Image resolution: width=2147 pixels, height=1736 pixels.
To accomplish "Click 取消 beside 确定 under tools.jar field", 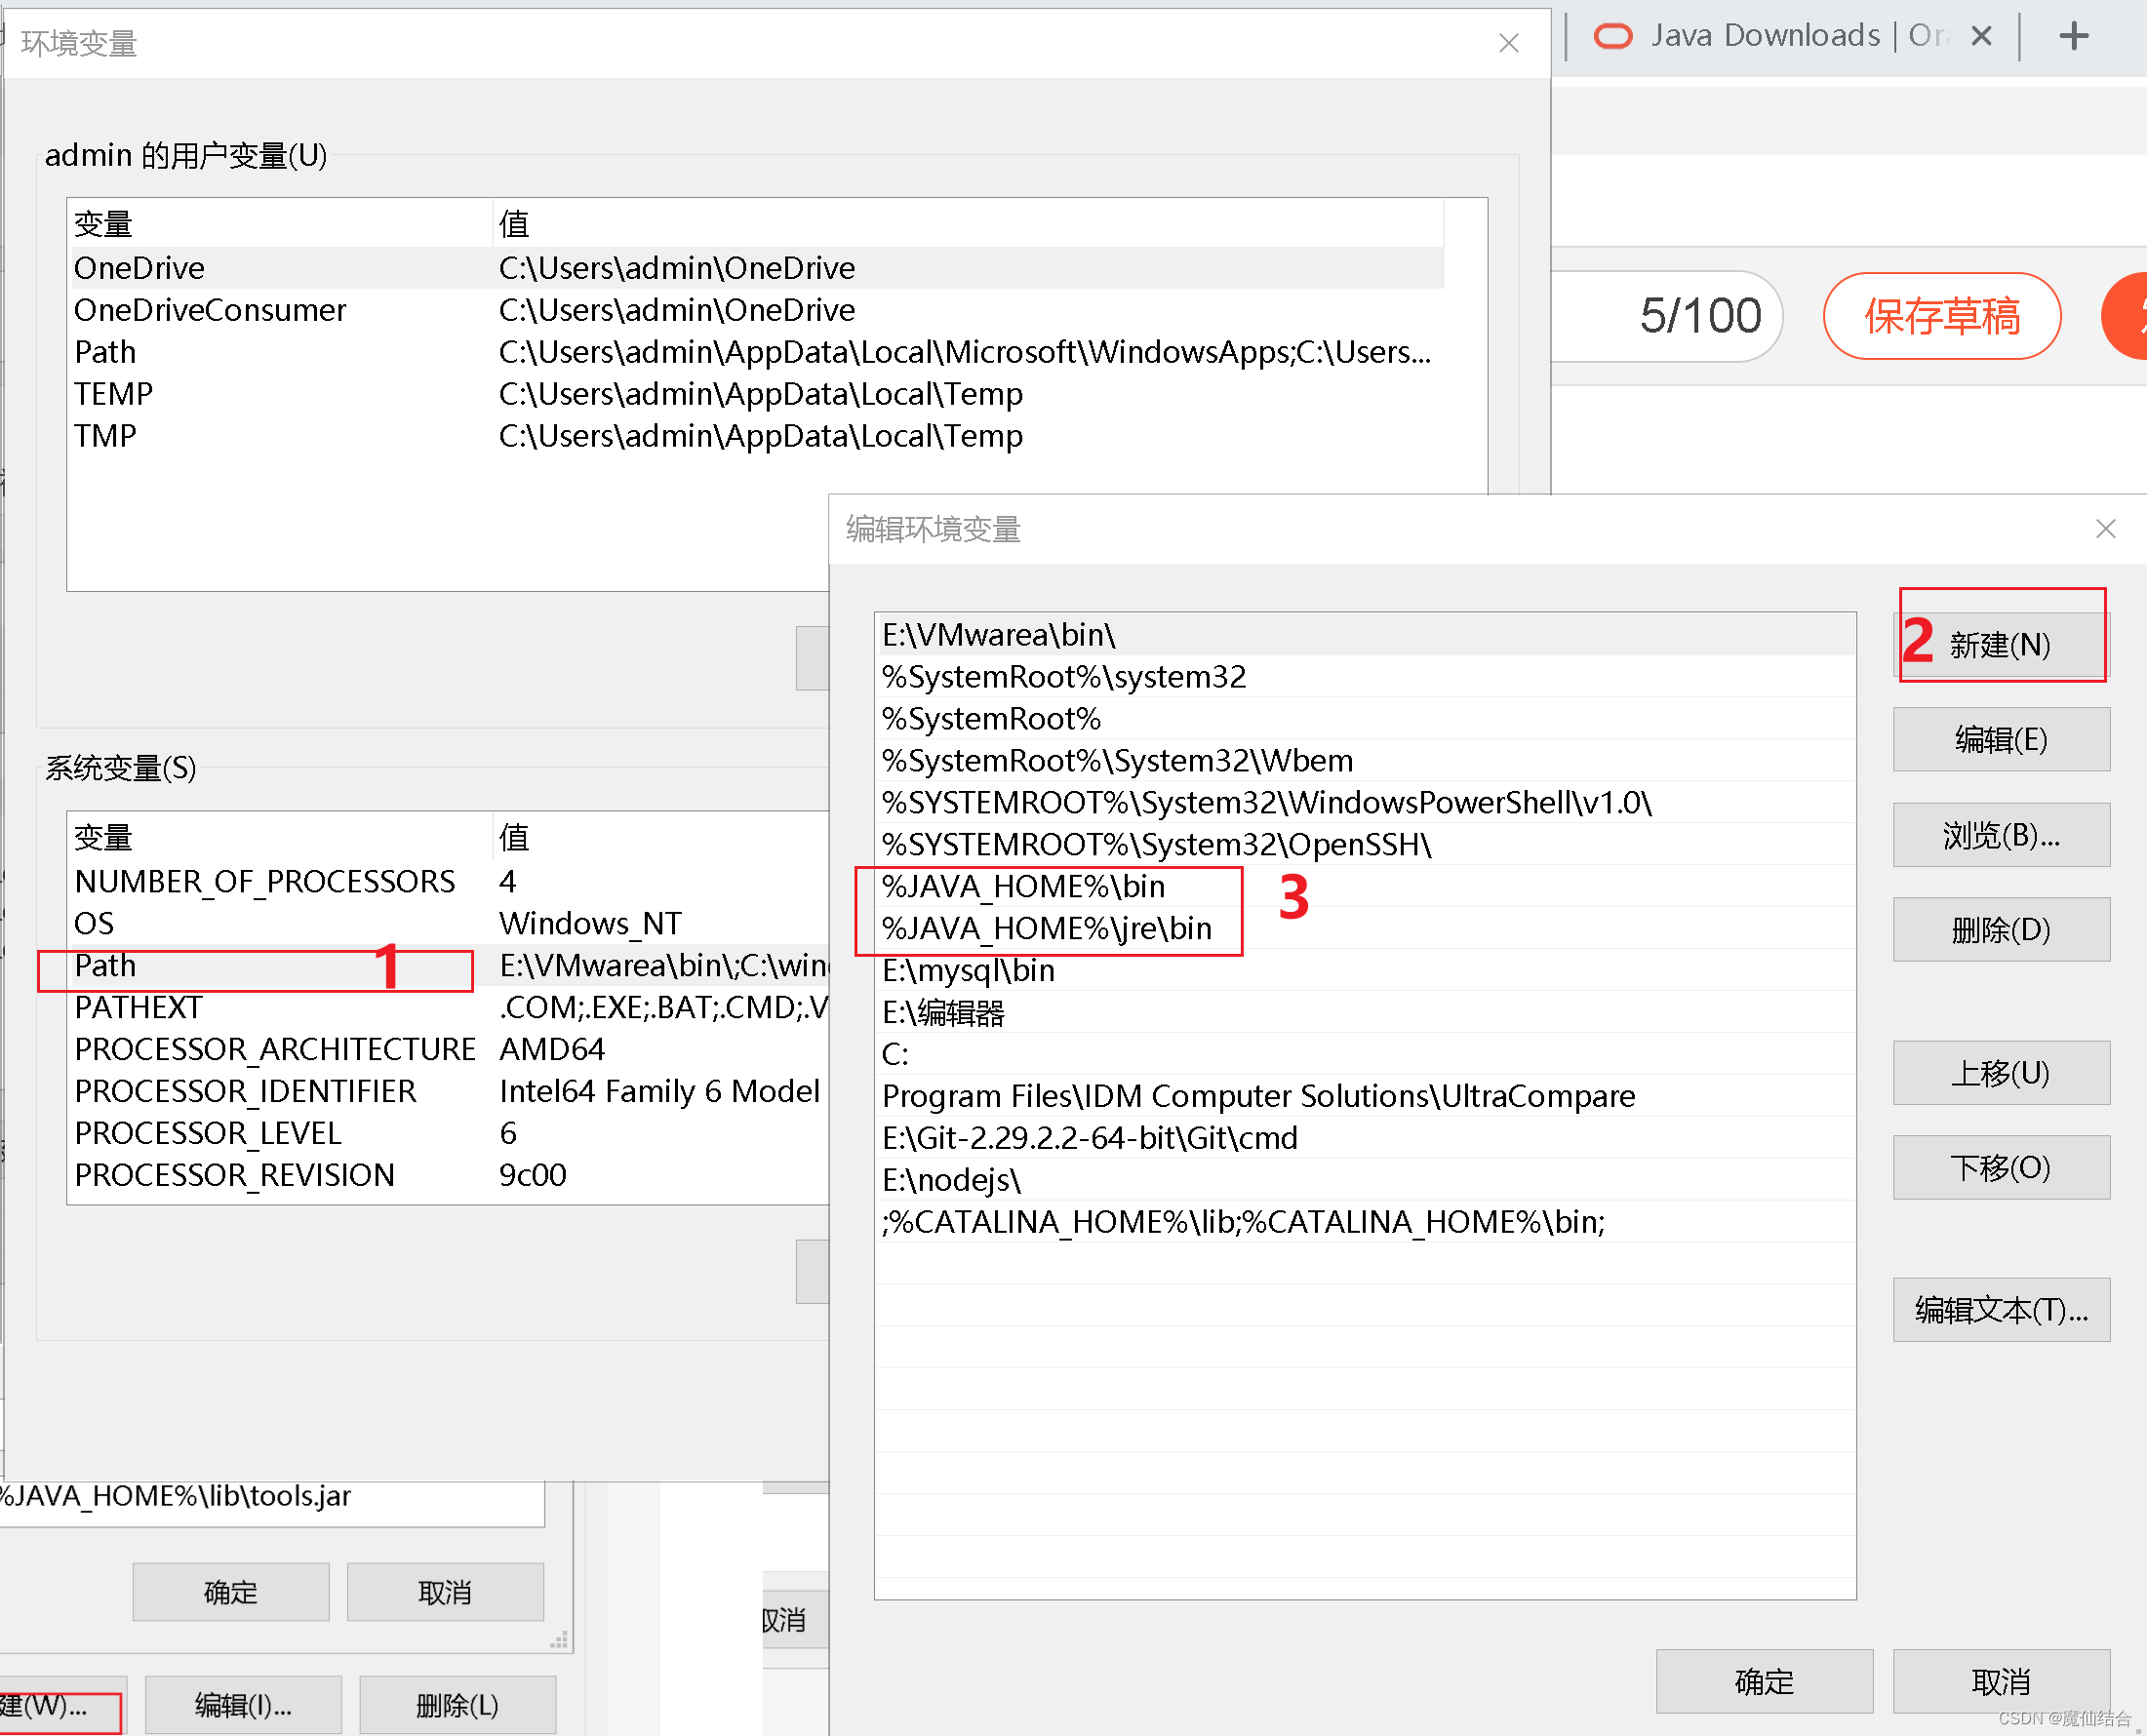I will (445, 1592).
